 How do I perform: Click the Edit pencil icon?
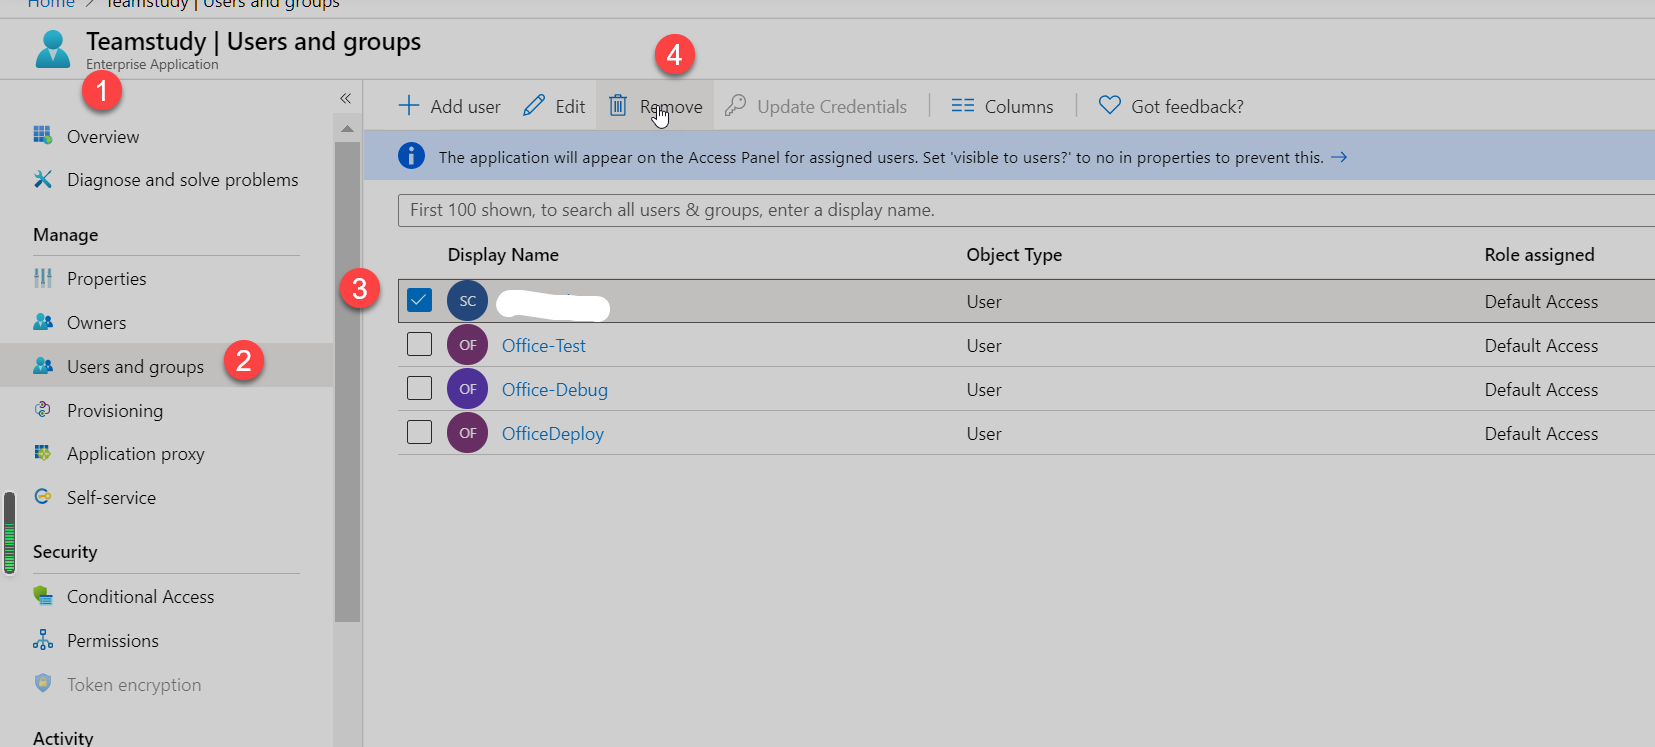(x=534, y=106)
